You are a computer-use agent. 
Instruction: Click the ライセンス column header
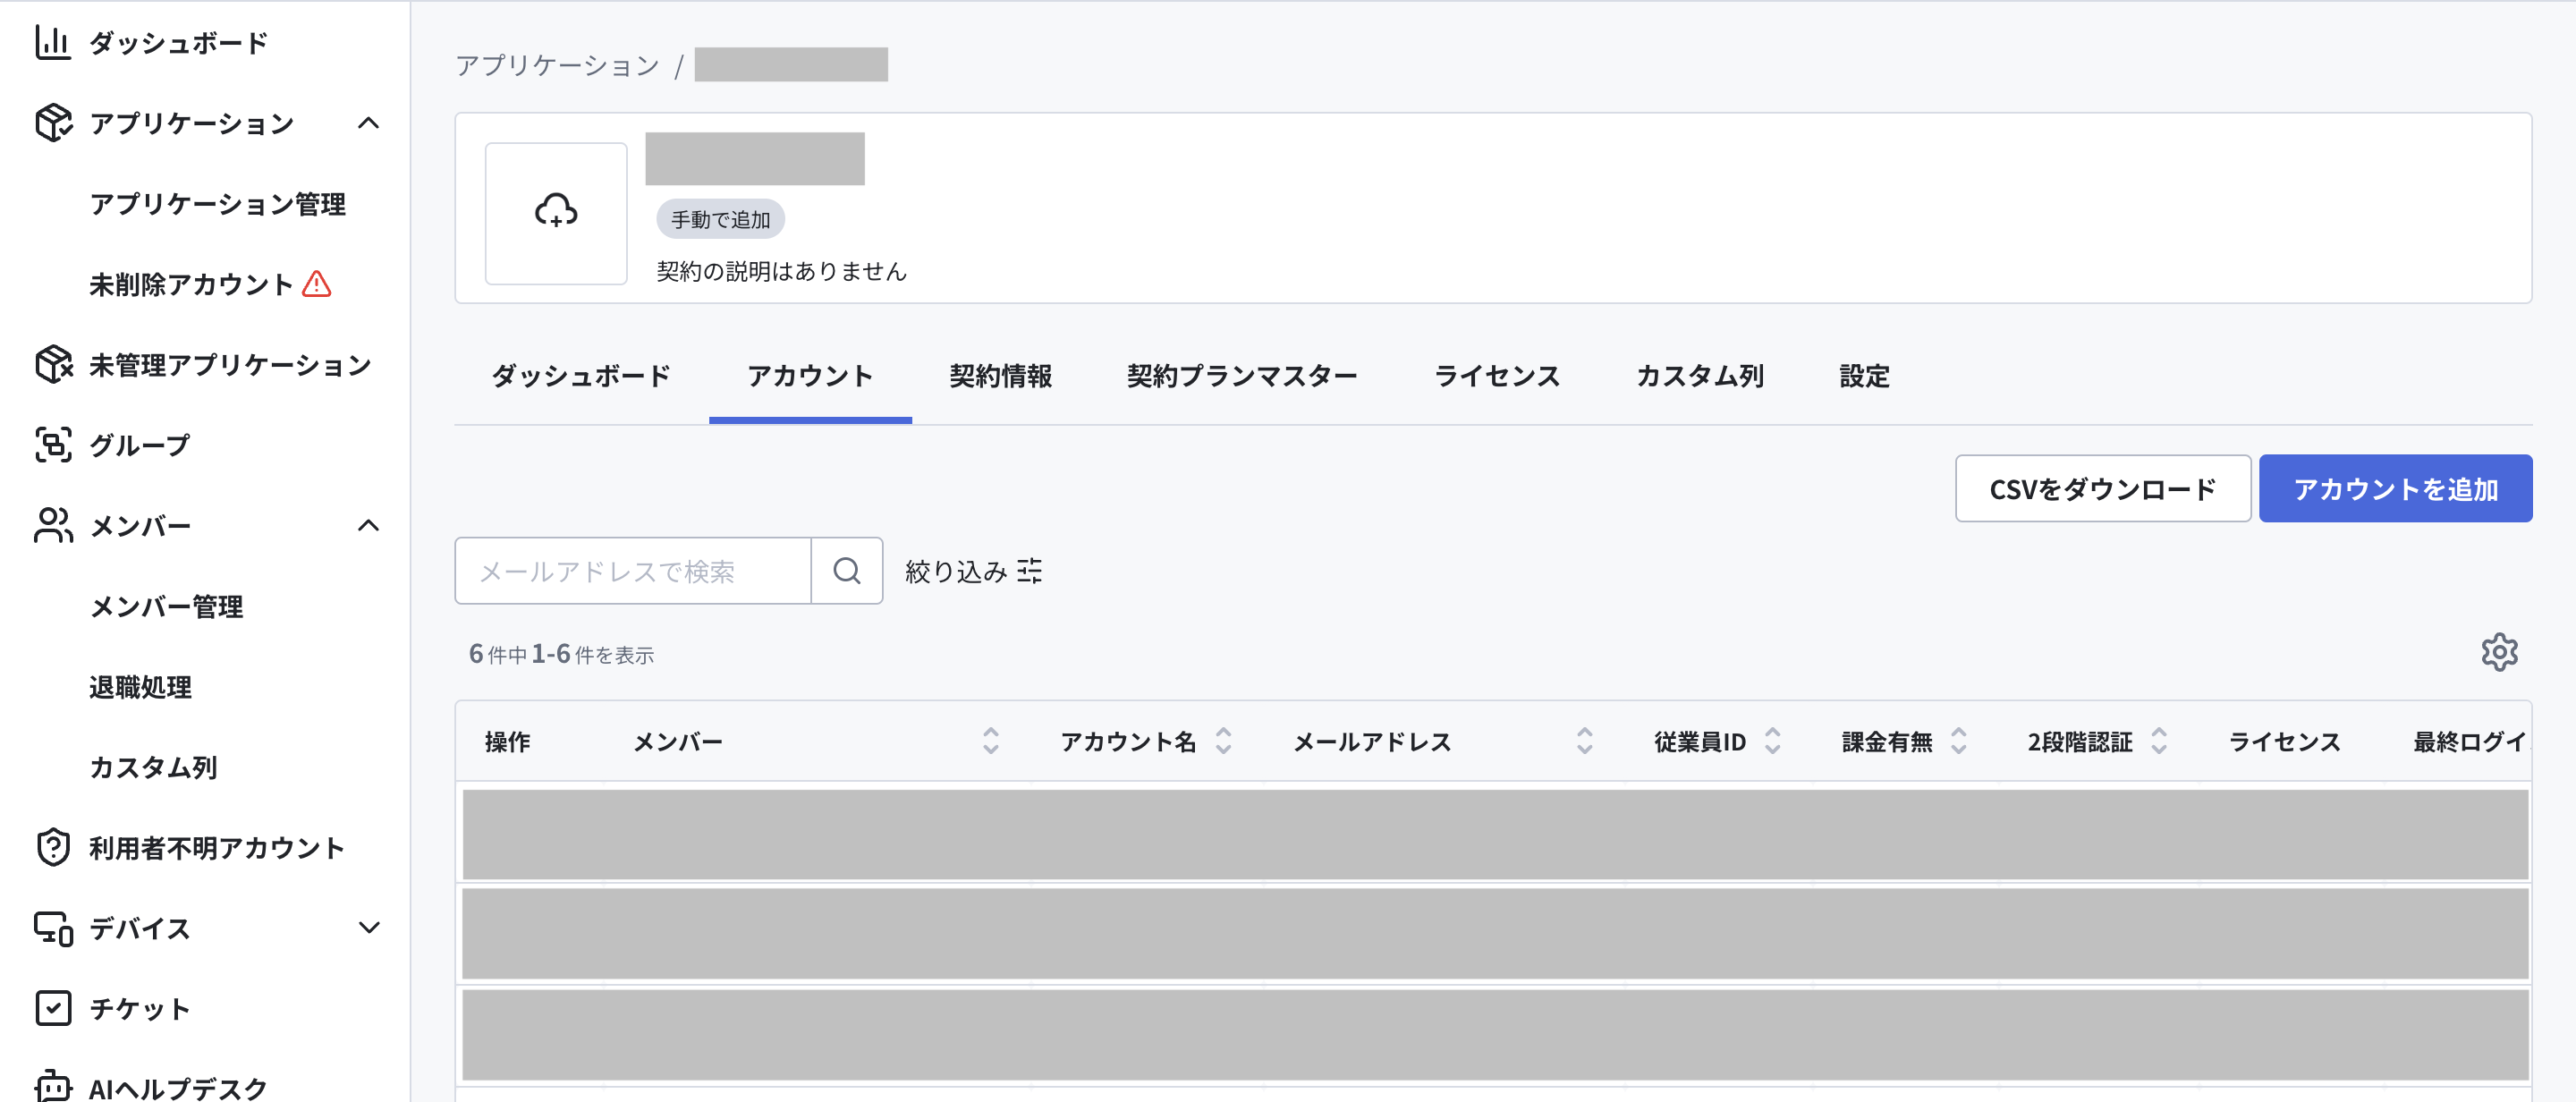point(2284,741)
